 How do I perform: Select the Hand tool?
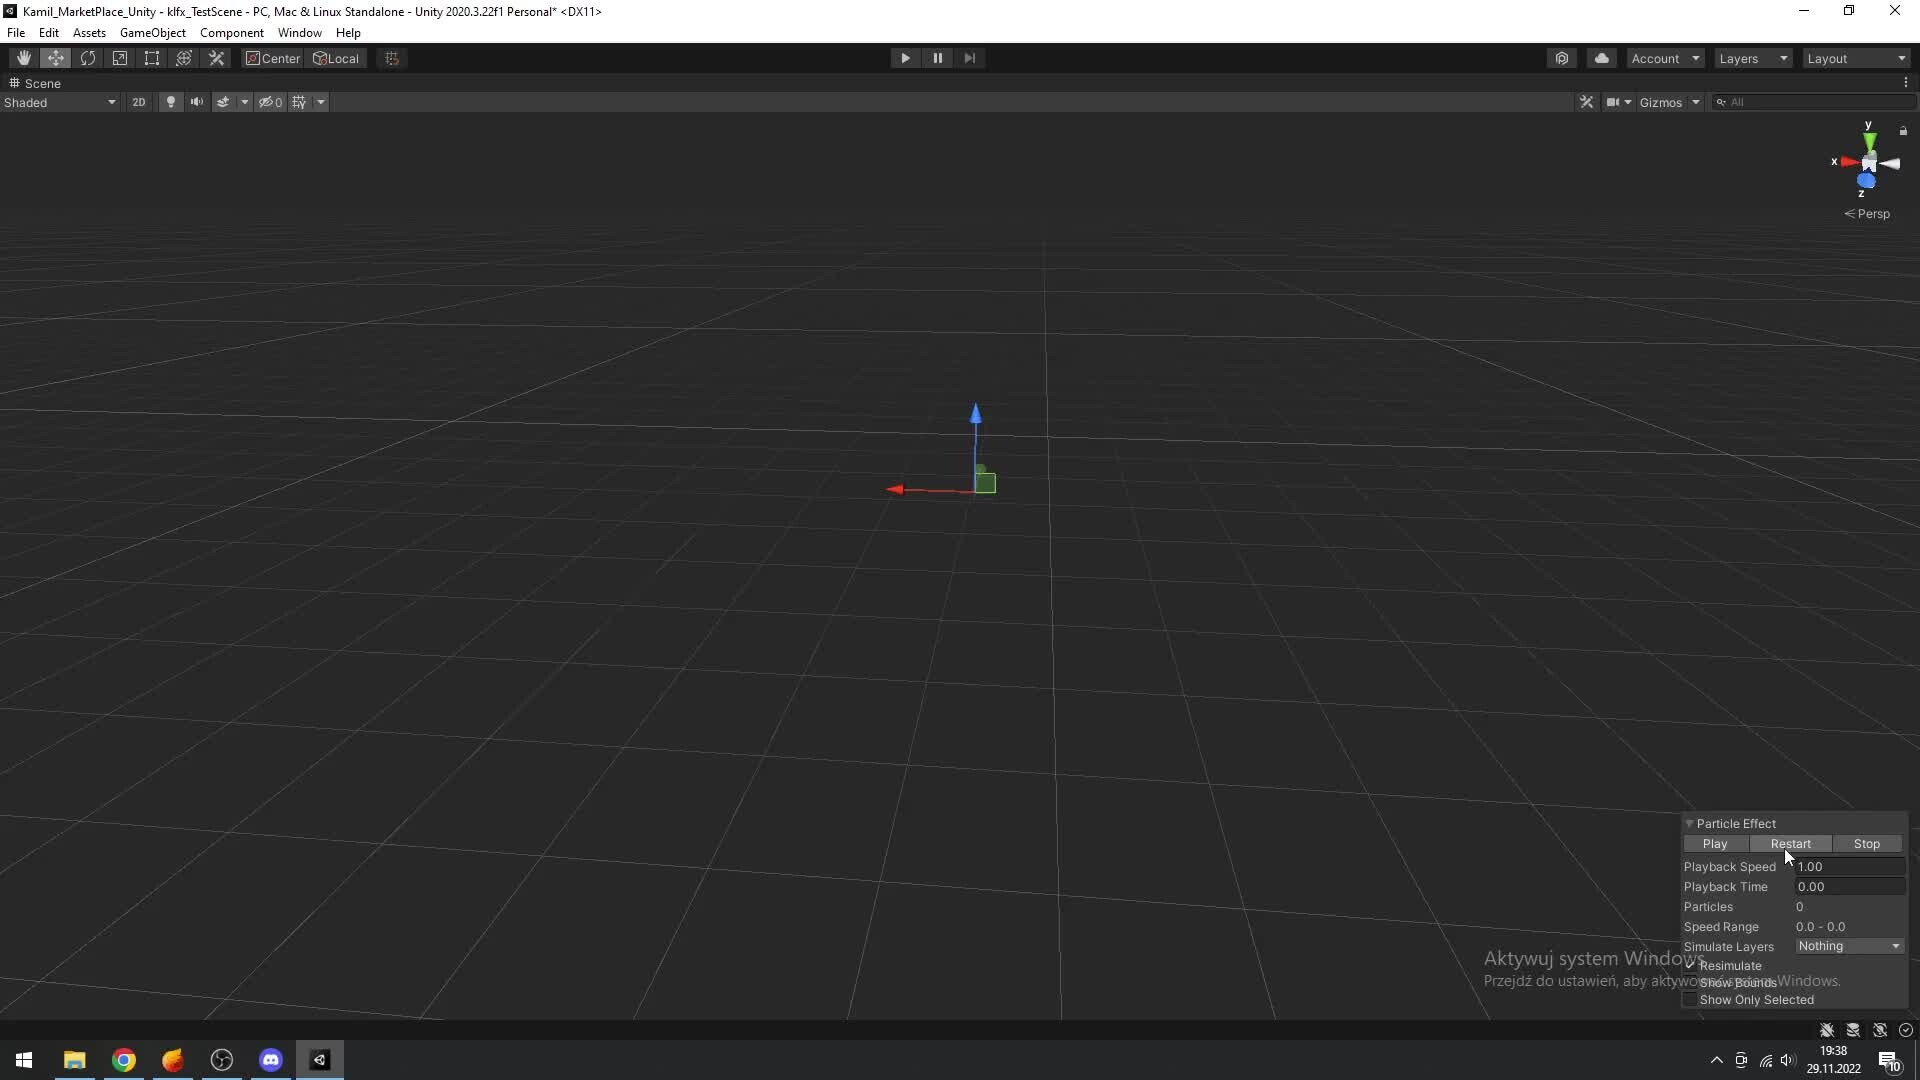tap(24, 58)
